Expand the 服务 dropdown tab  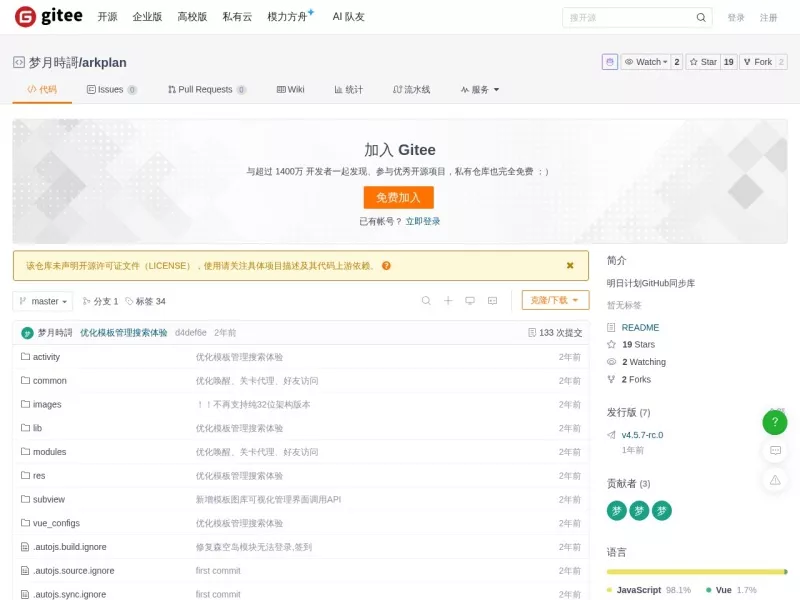click(480, 90)
